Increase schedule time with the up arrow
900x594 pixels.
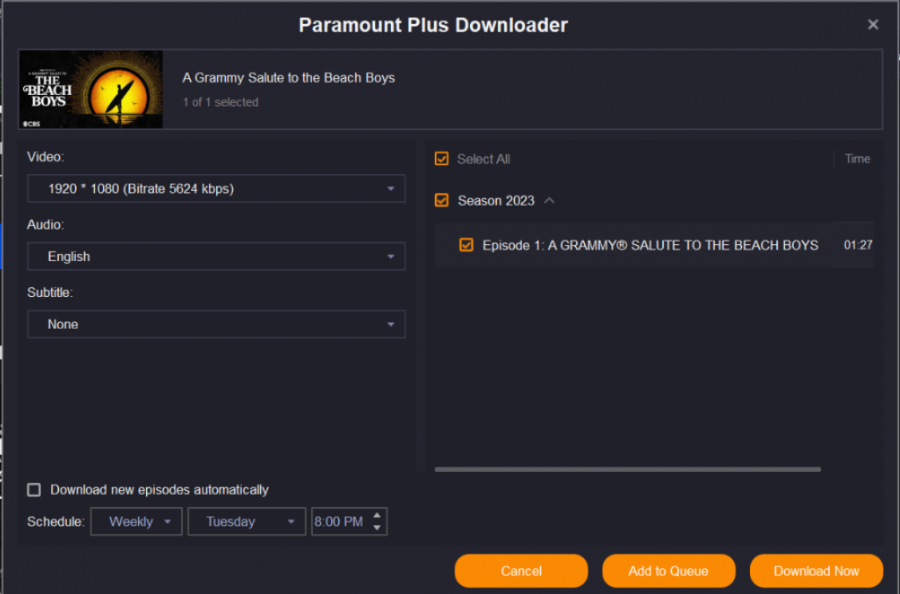coord(377,515)
